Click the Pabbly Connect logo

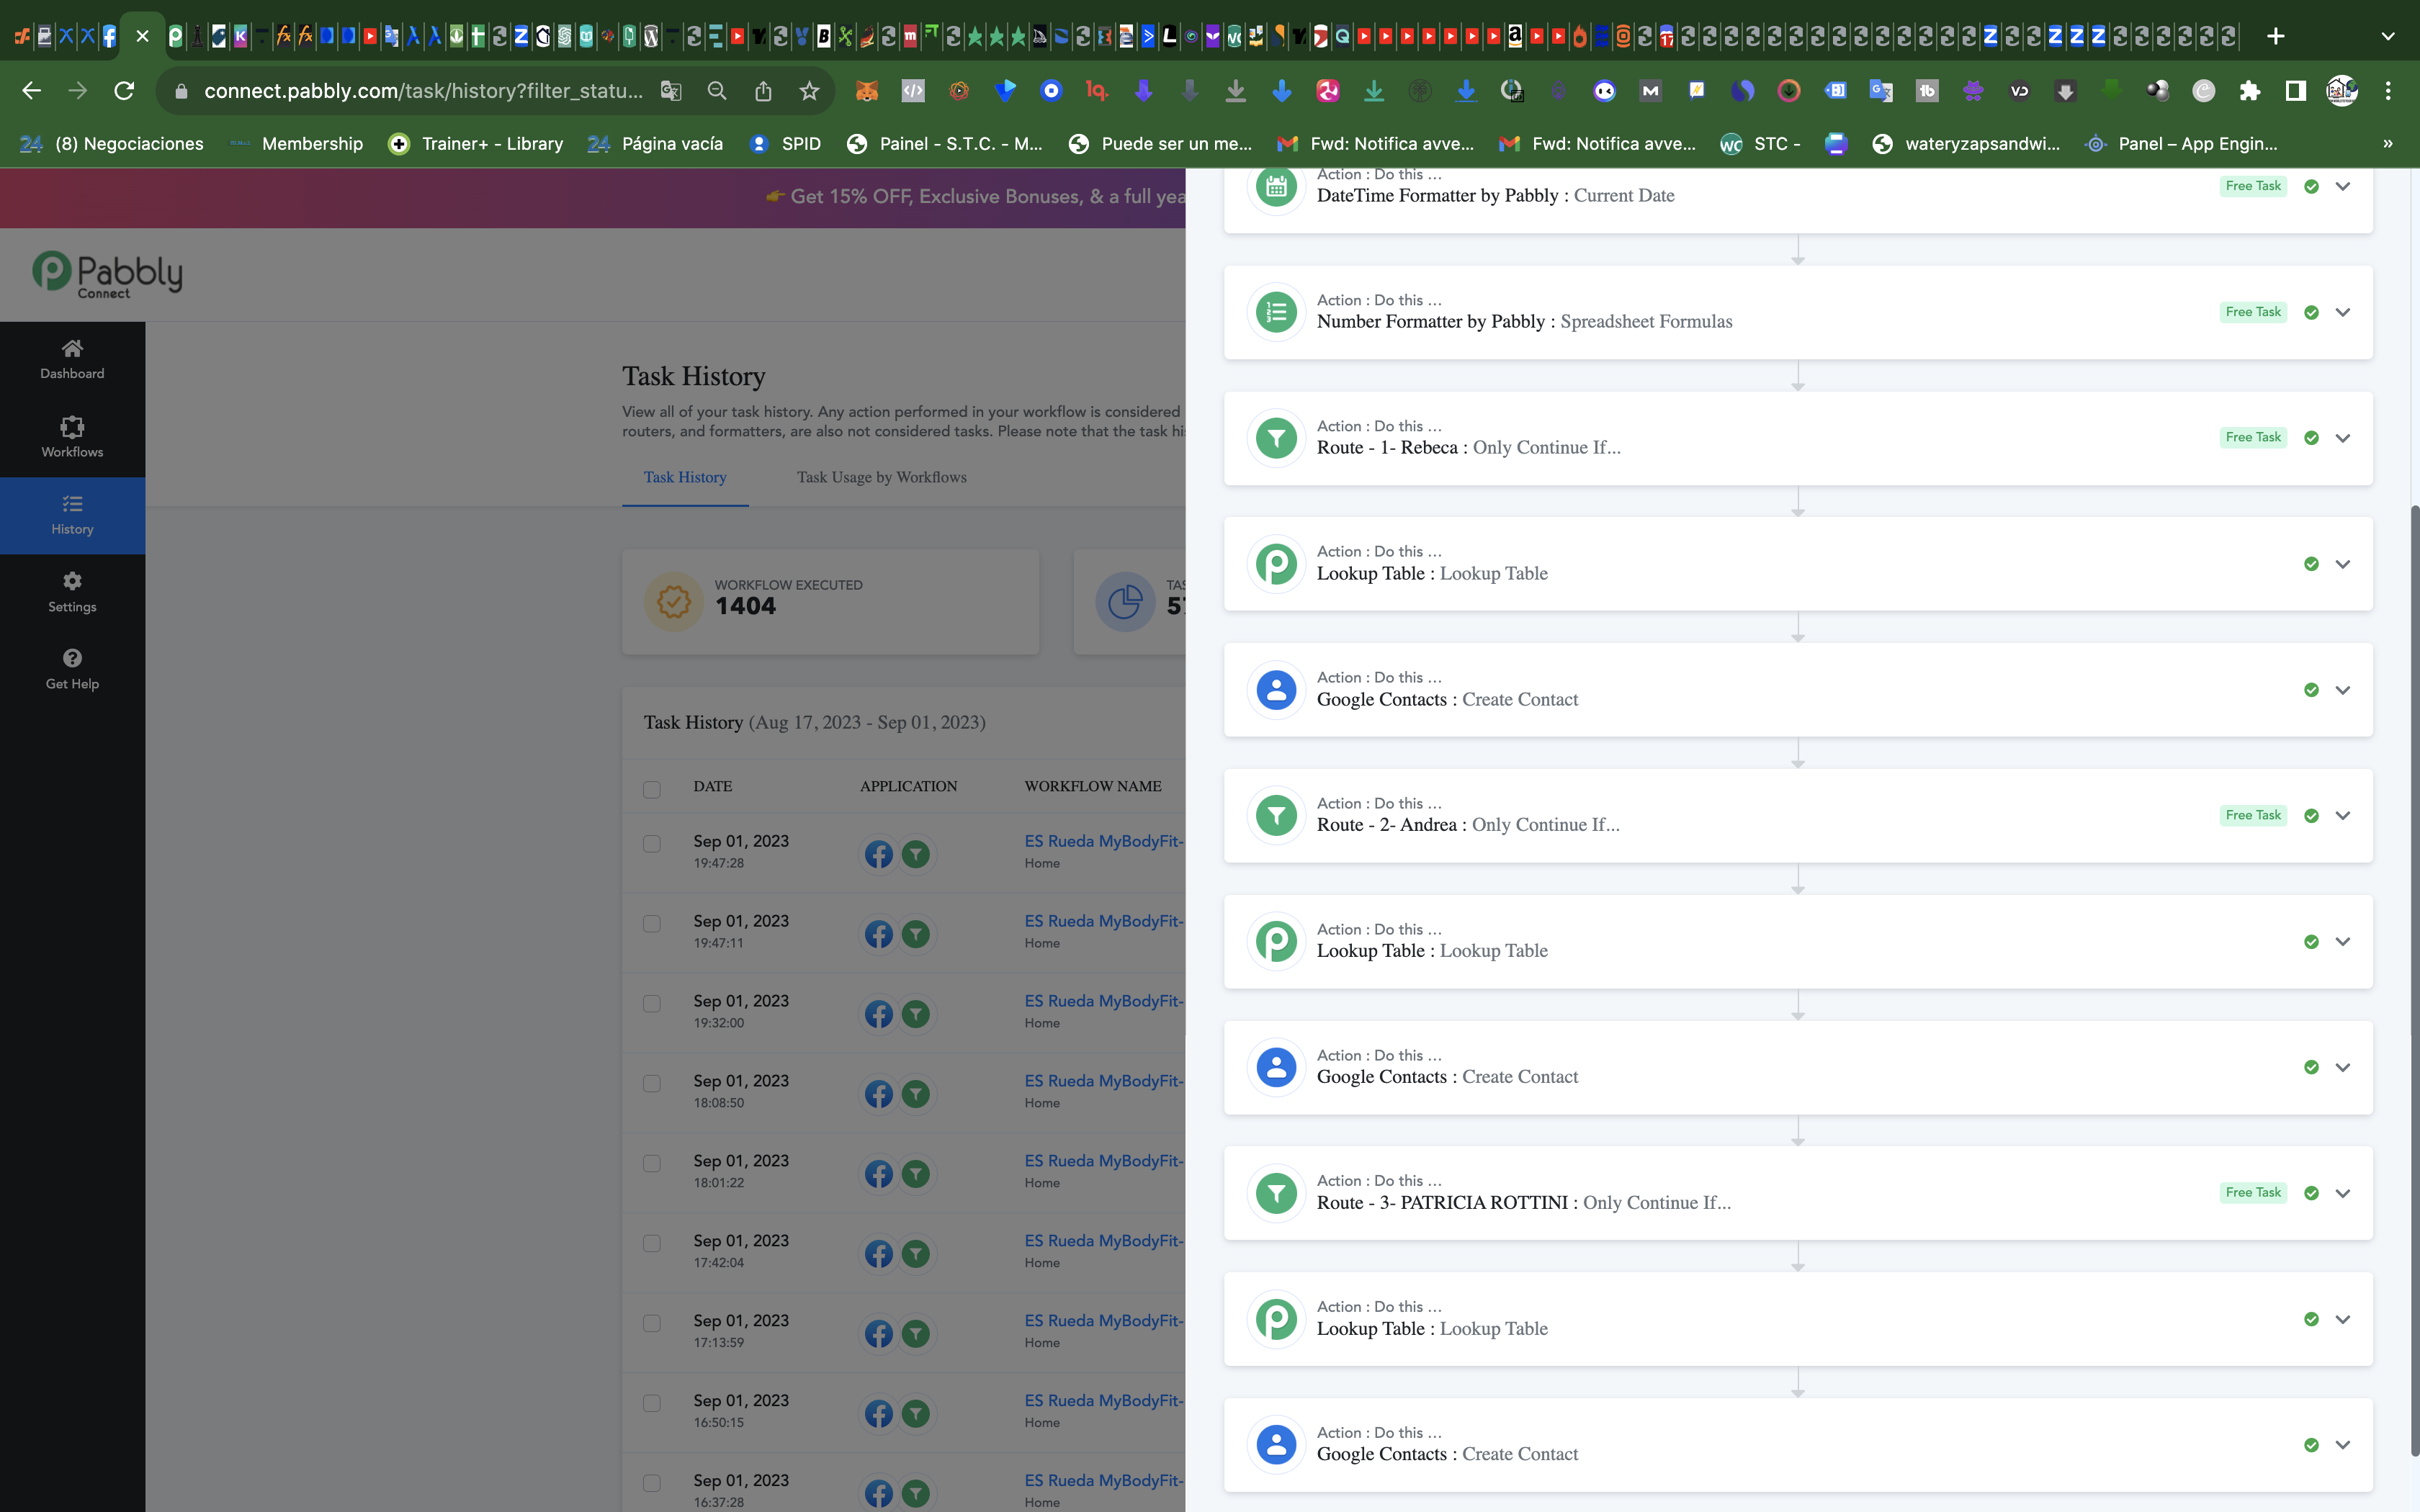pos(107,274)
